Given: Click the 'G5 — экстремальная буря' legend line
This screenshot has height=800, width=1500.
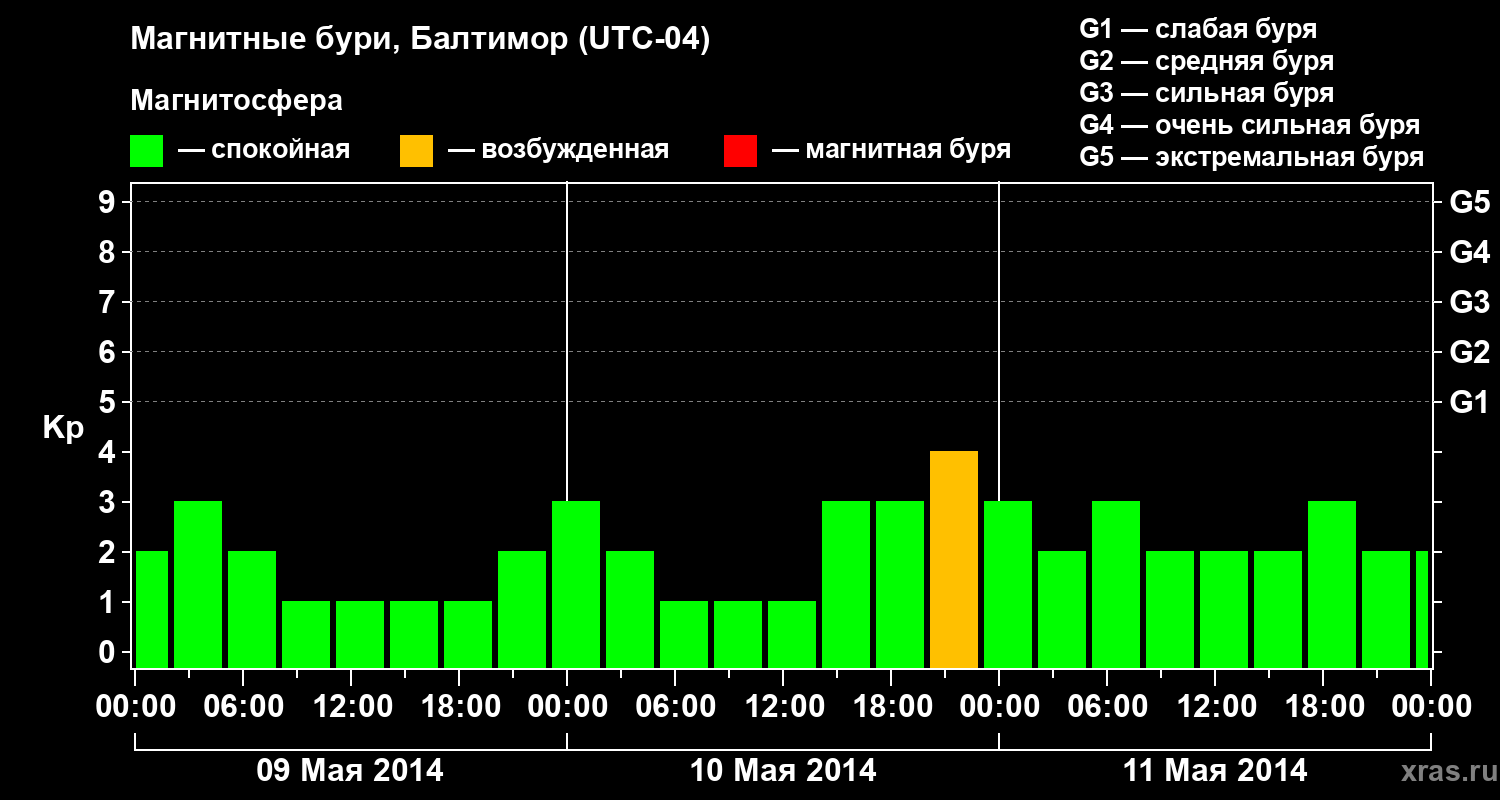Looking at the screenshot, I should (1252, 157).
